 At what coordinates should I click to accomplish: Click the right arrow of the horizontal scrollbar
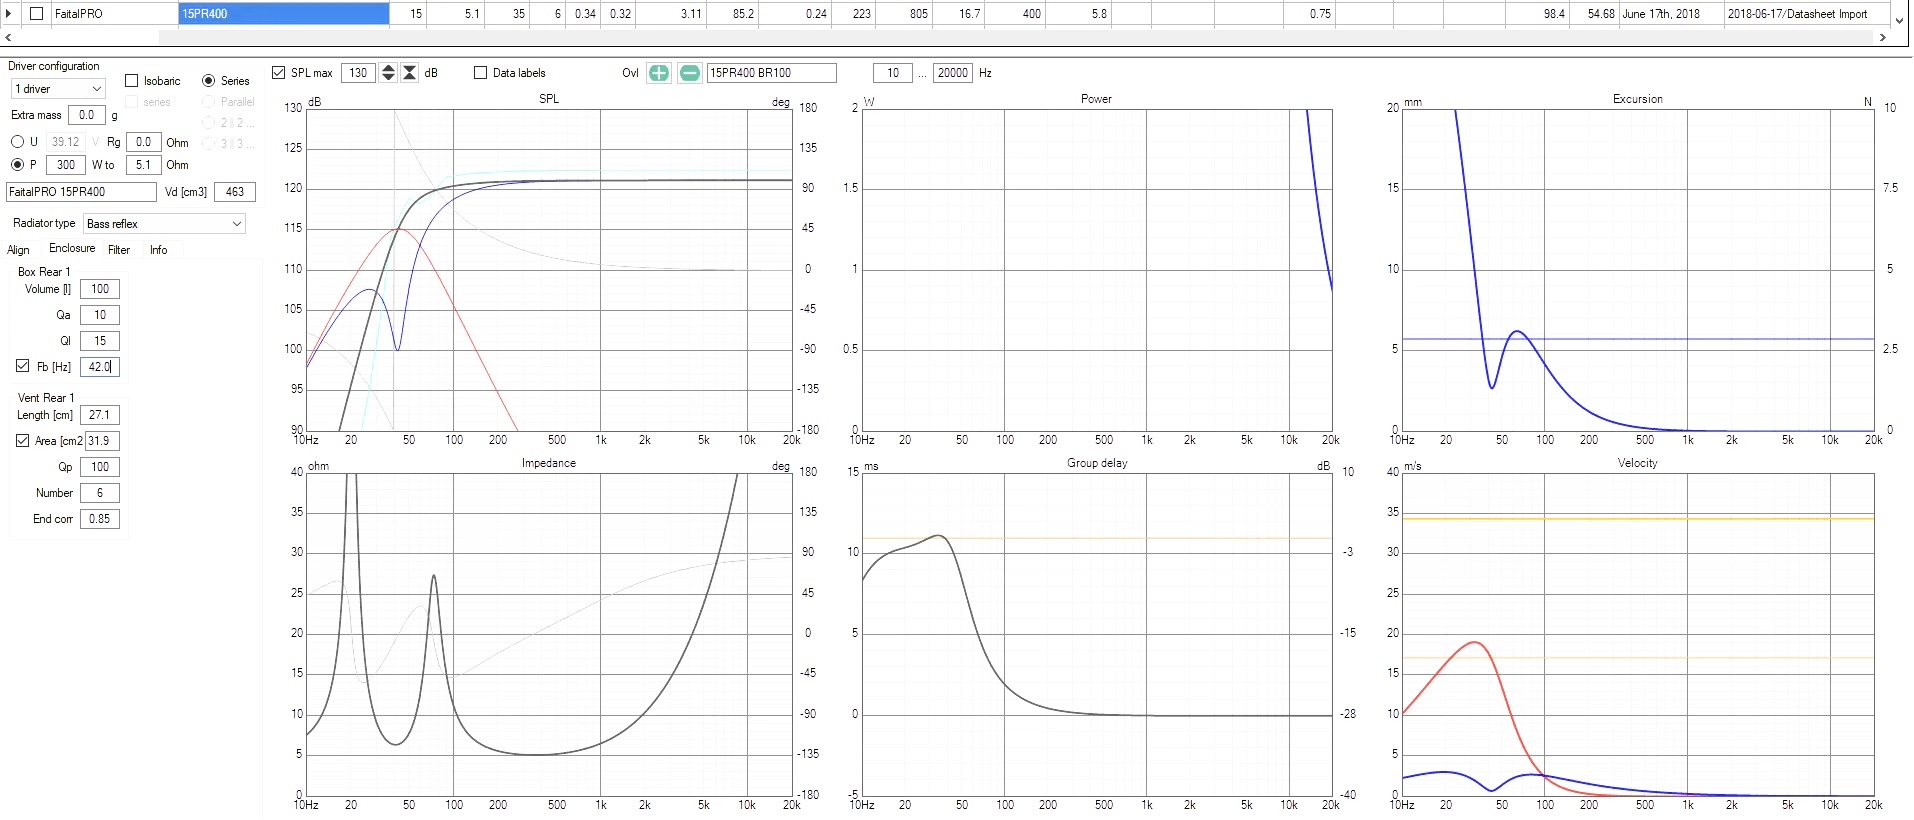point(1882,37)
